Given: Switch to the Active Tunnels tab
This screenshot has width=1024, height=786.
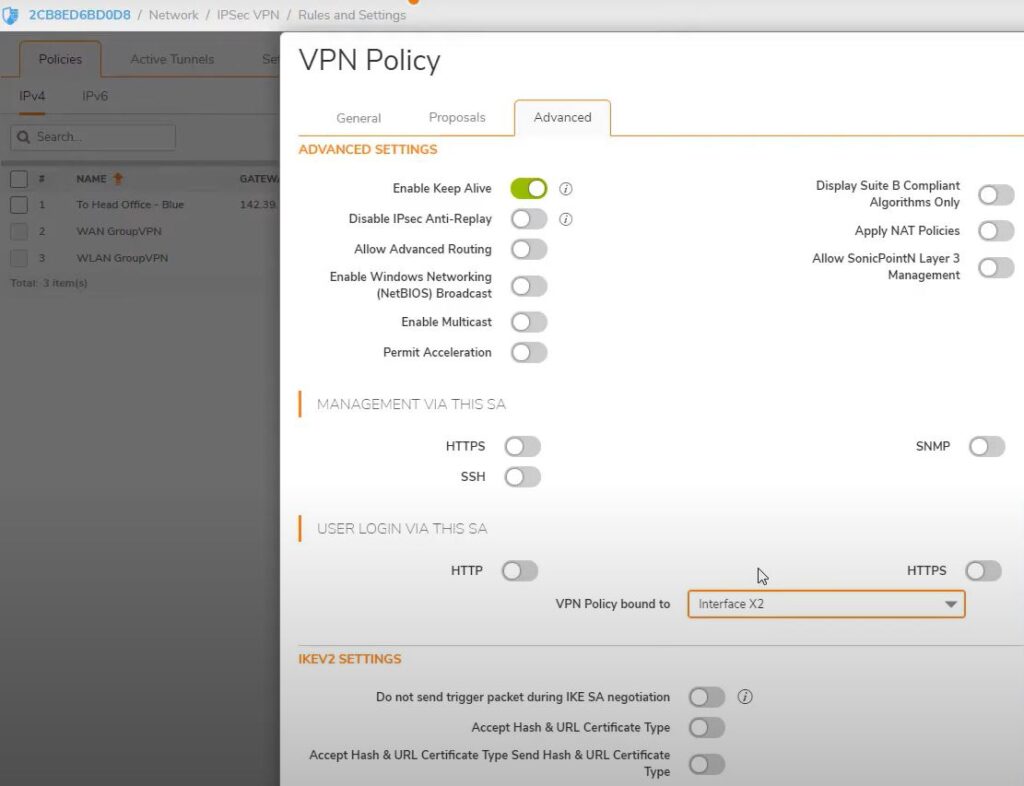Looking at the screenshot, I should coord(172,60).
